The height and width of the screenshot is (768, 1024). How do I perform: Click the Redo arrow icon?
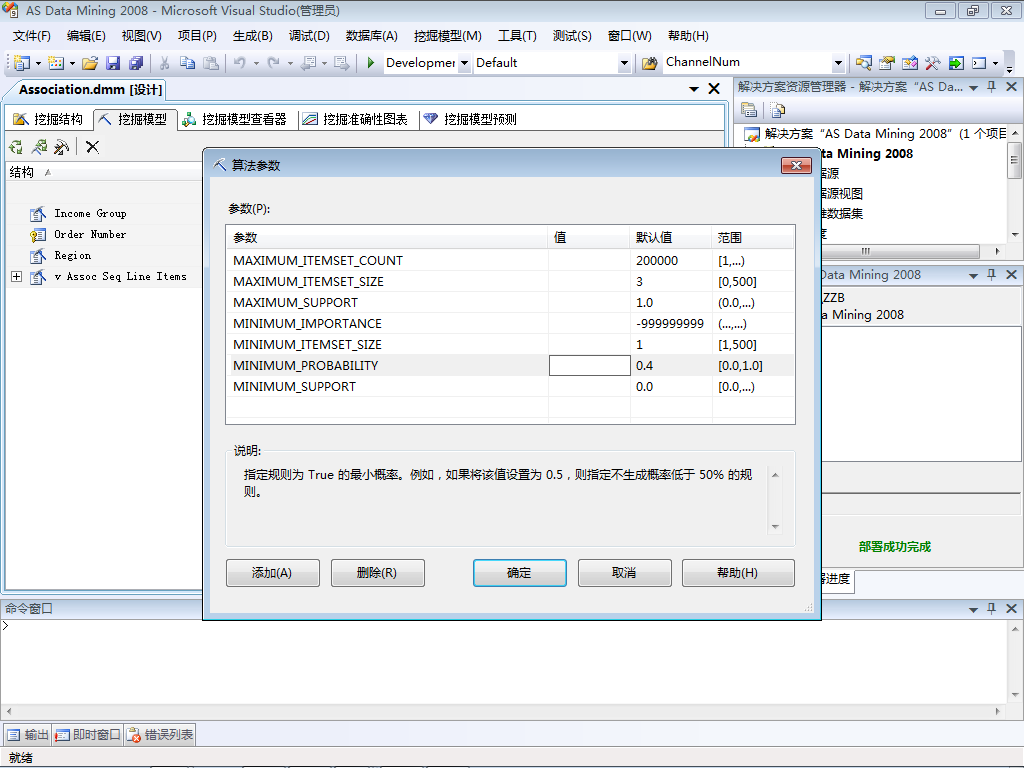[x=274, y=63]
